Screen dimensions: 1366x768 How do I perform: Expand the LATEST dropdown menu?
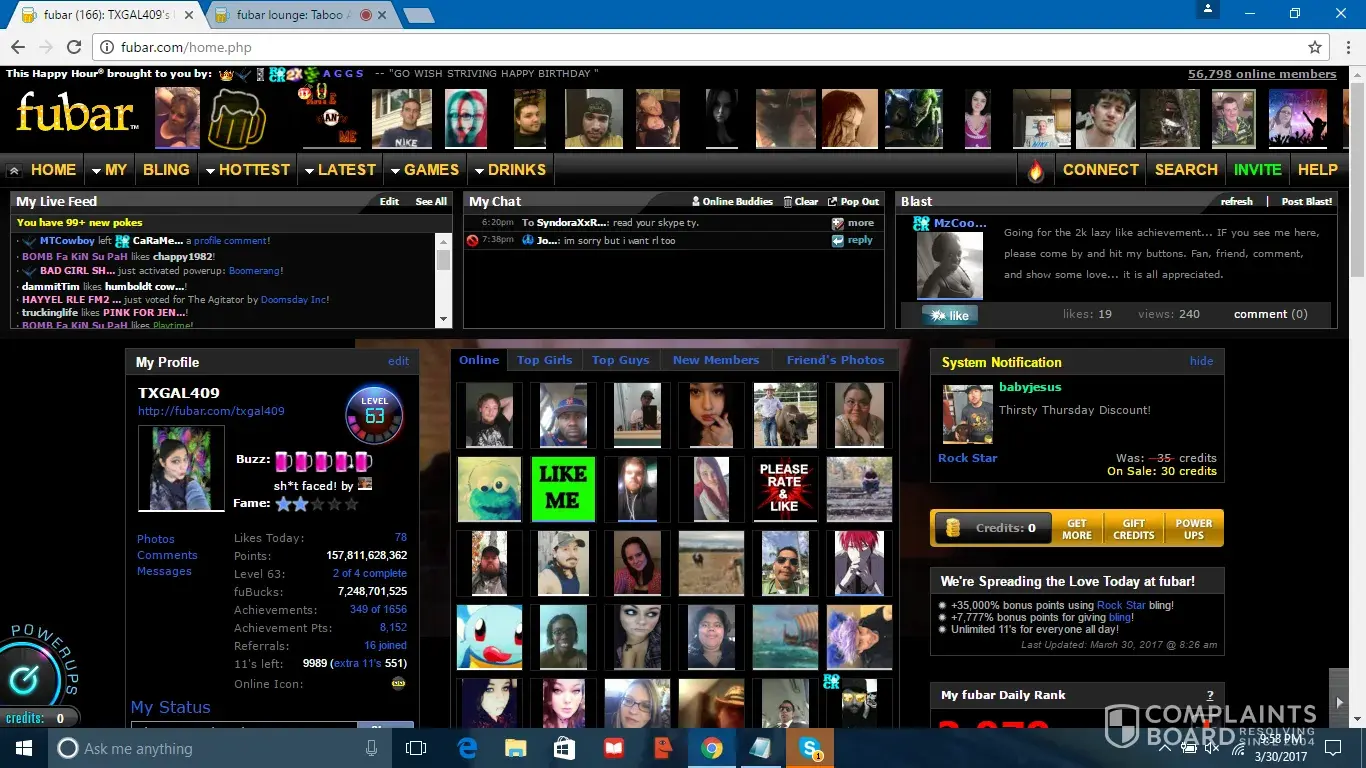340,170
